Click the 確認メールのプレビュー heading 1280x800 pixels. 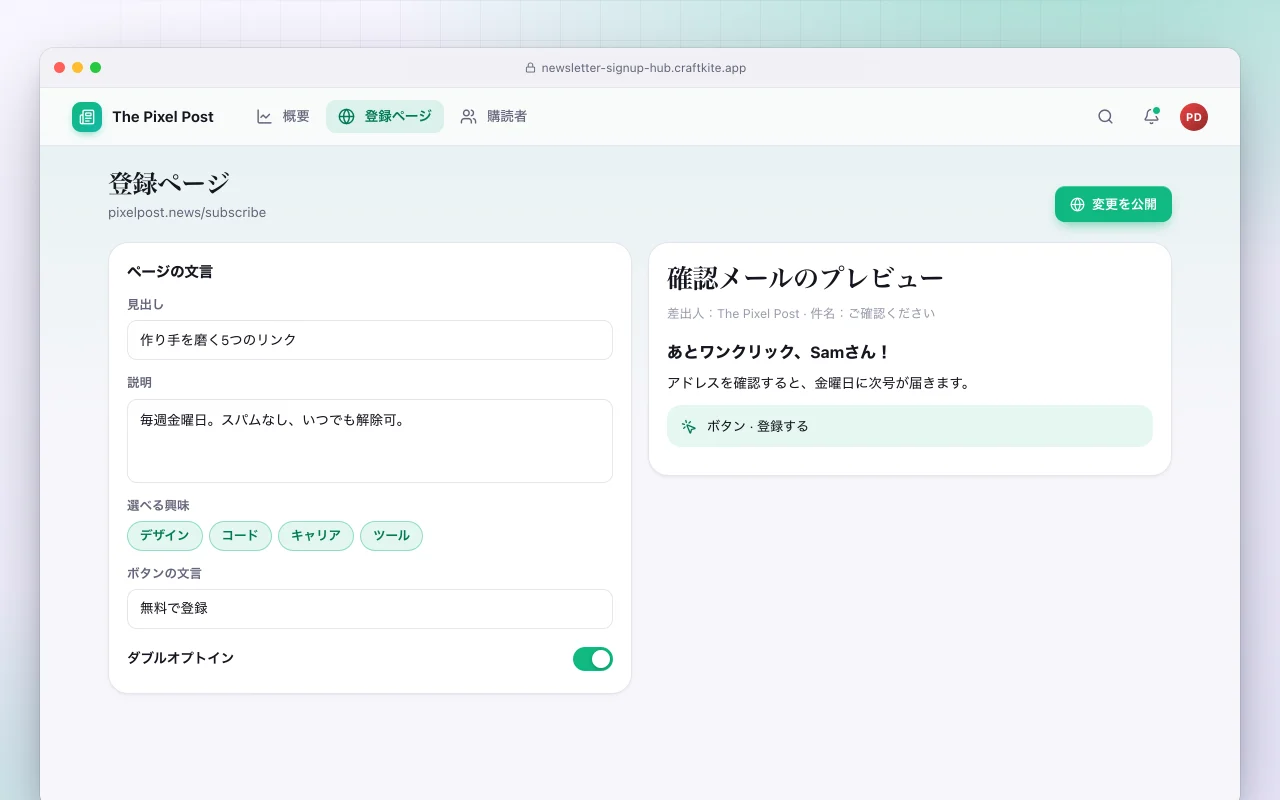pyautogui.click(x=805, y=278)
